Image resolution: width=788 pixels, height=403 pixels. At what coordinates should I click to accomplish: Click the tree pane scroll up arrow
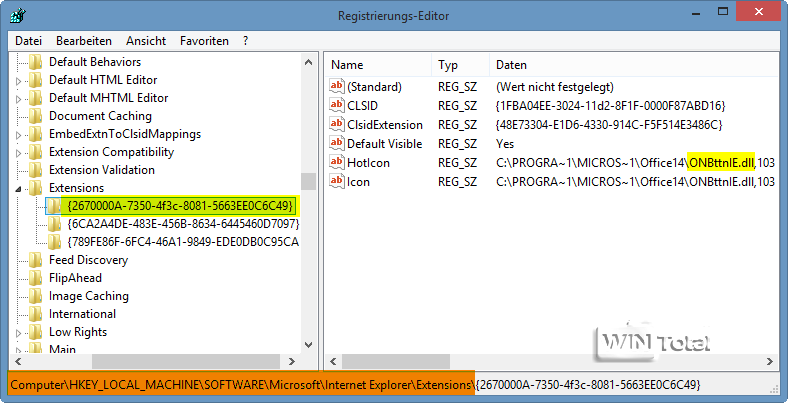click(309, 62)
